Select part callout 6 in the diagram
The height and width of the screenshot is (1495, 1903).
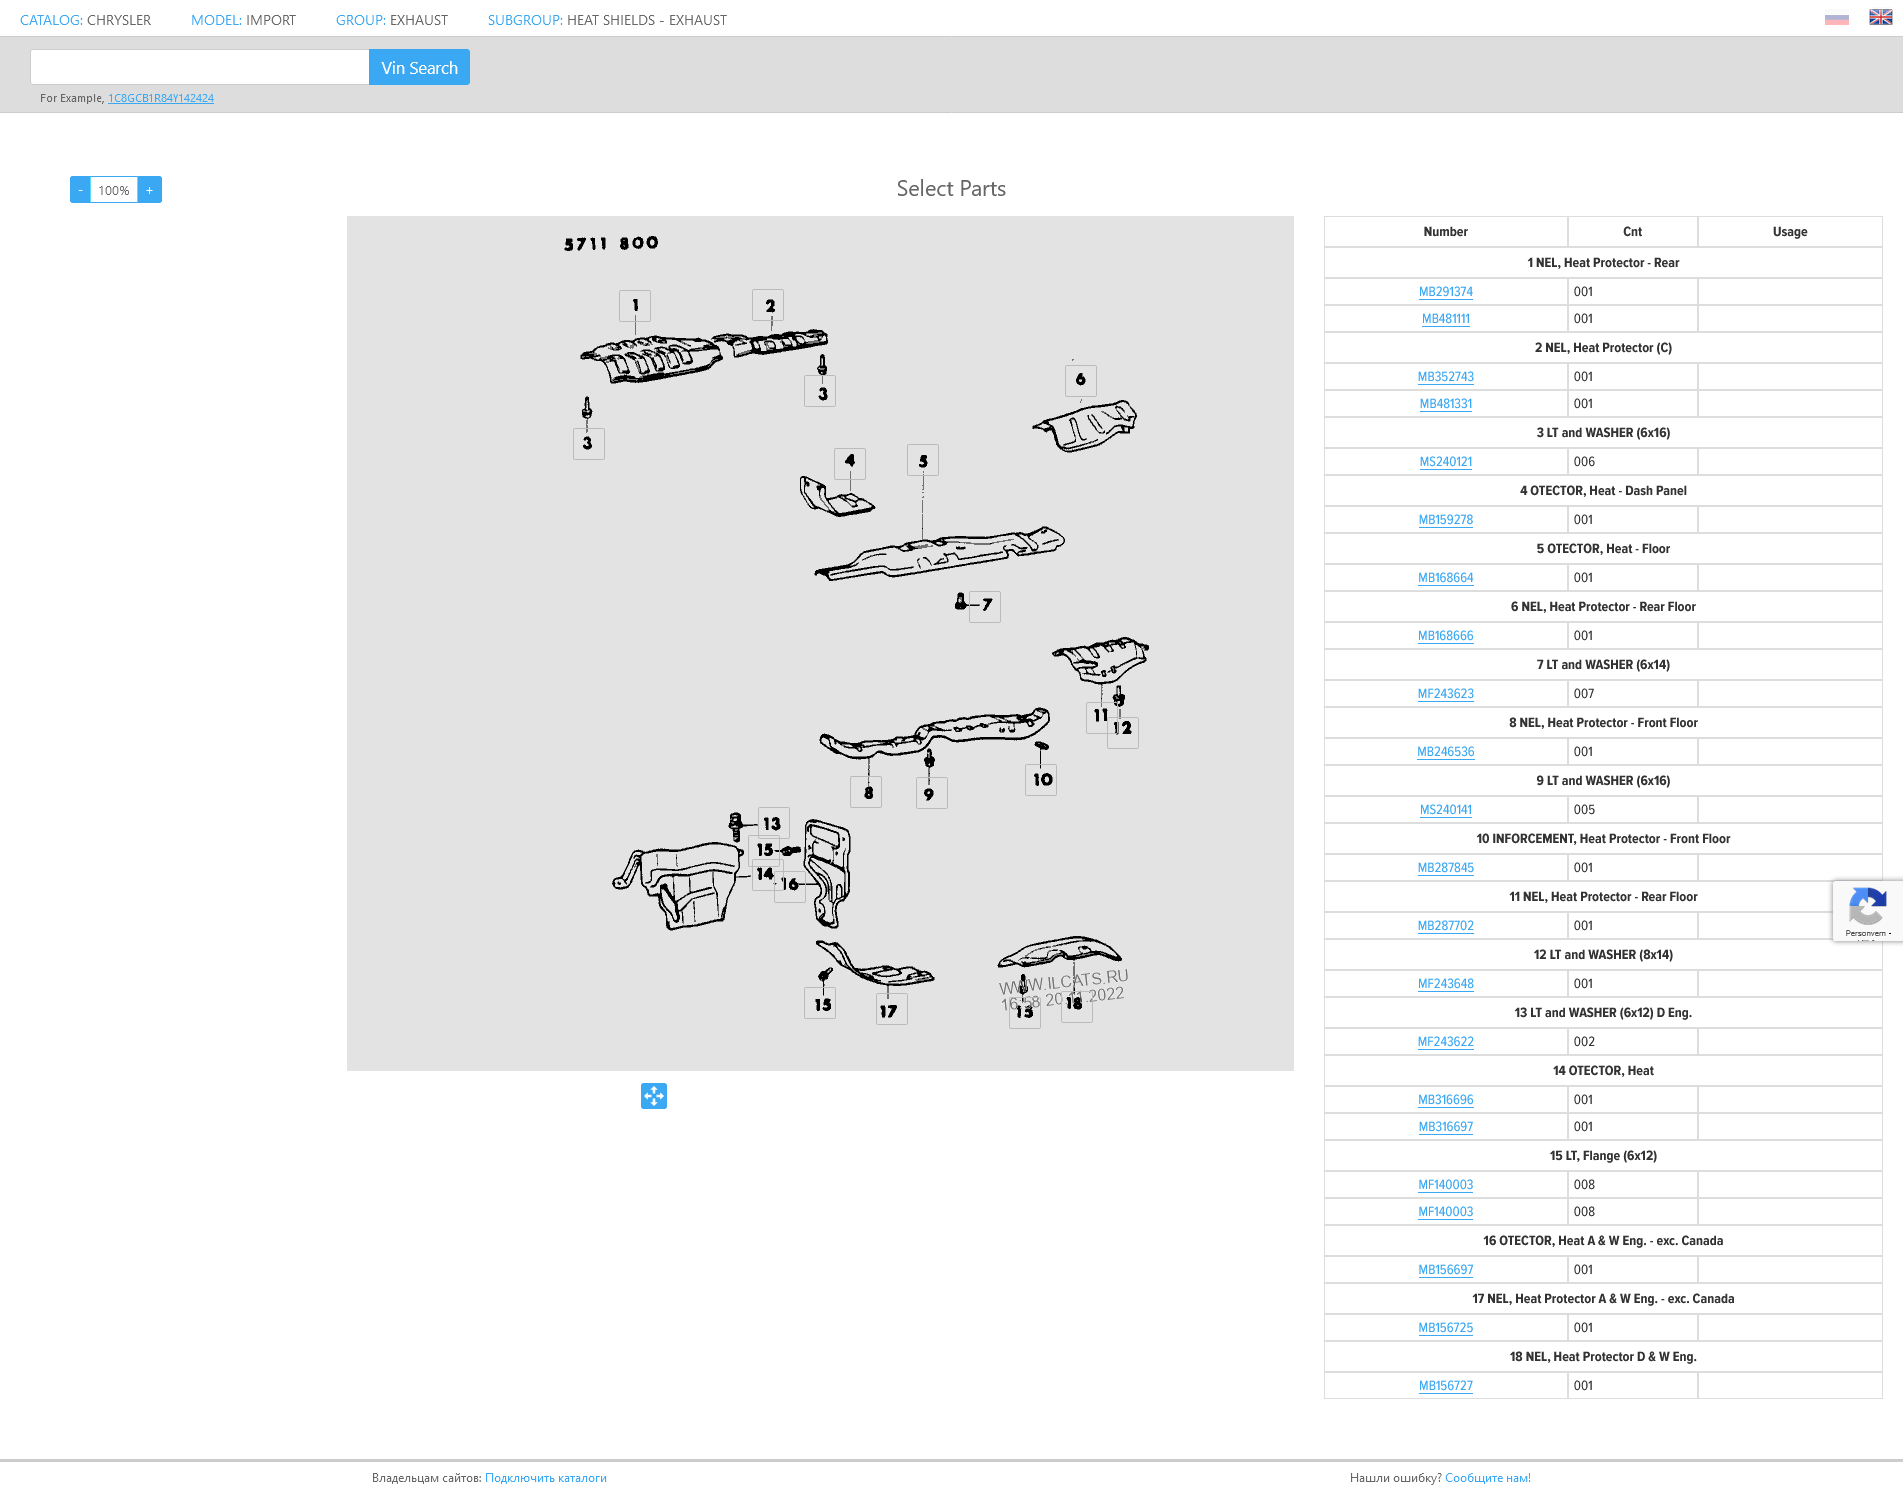1080,380
